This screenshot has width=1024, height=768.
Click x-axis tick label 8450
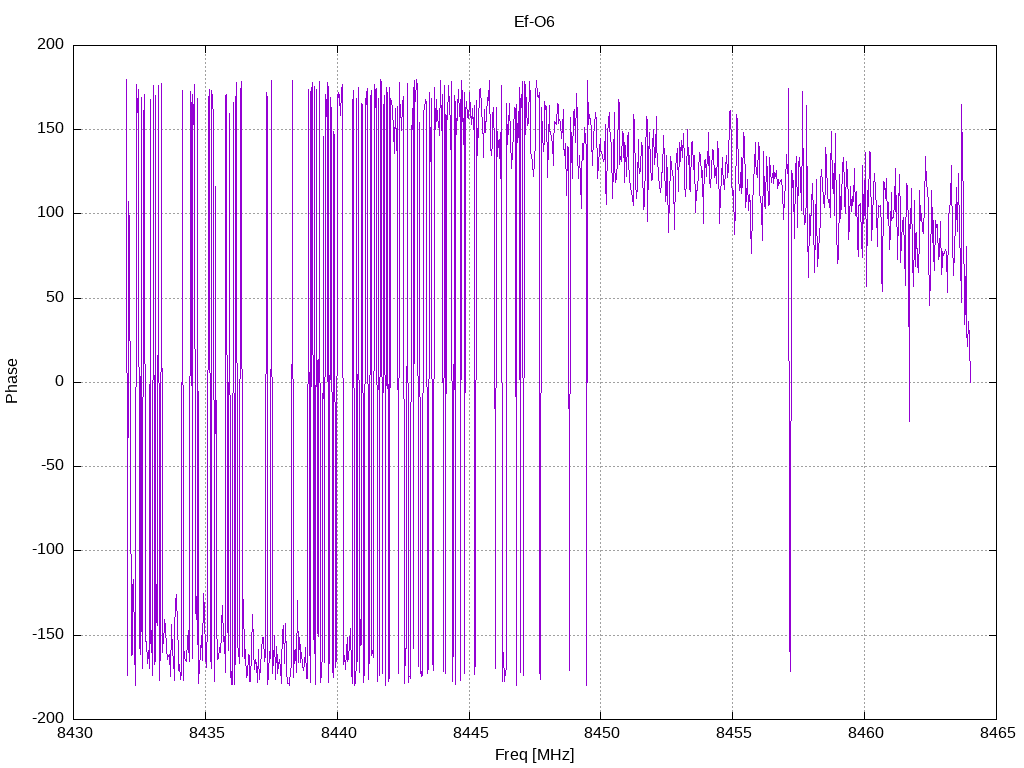point(601,733)
